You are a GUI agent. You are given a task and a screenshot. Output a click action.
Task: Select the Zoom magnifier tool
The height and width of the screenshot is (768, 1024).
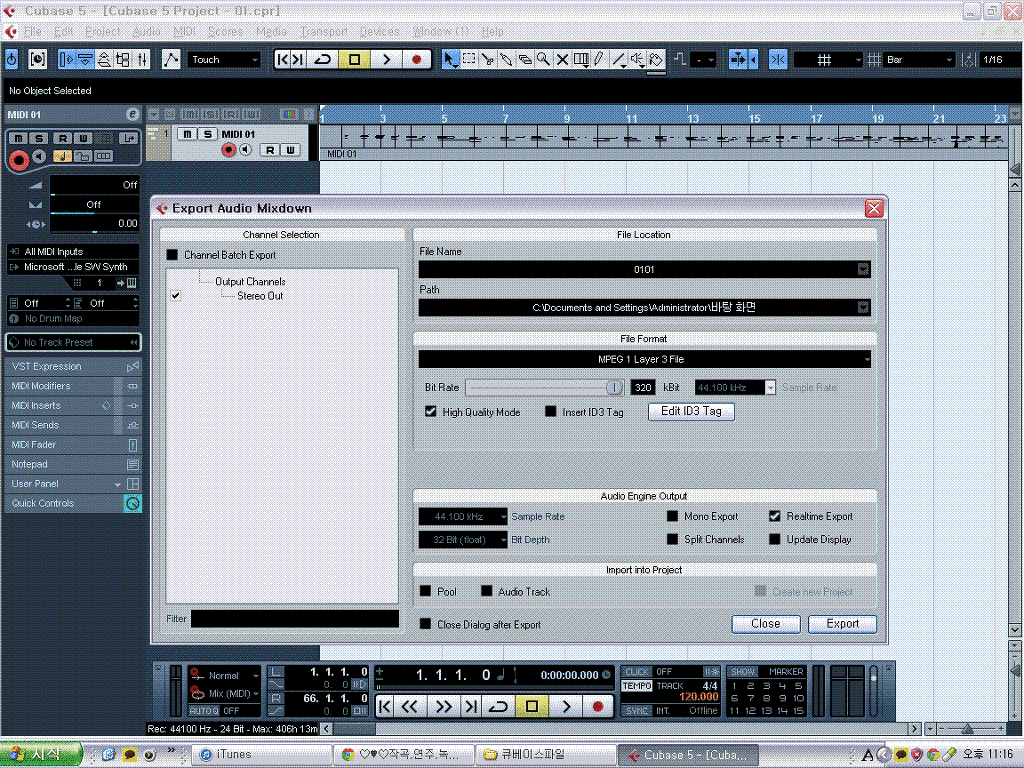point(543,59)
